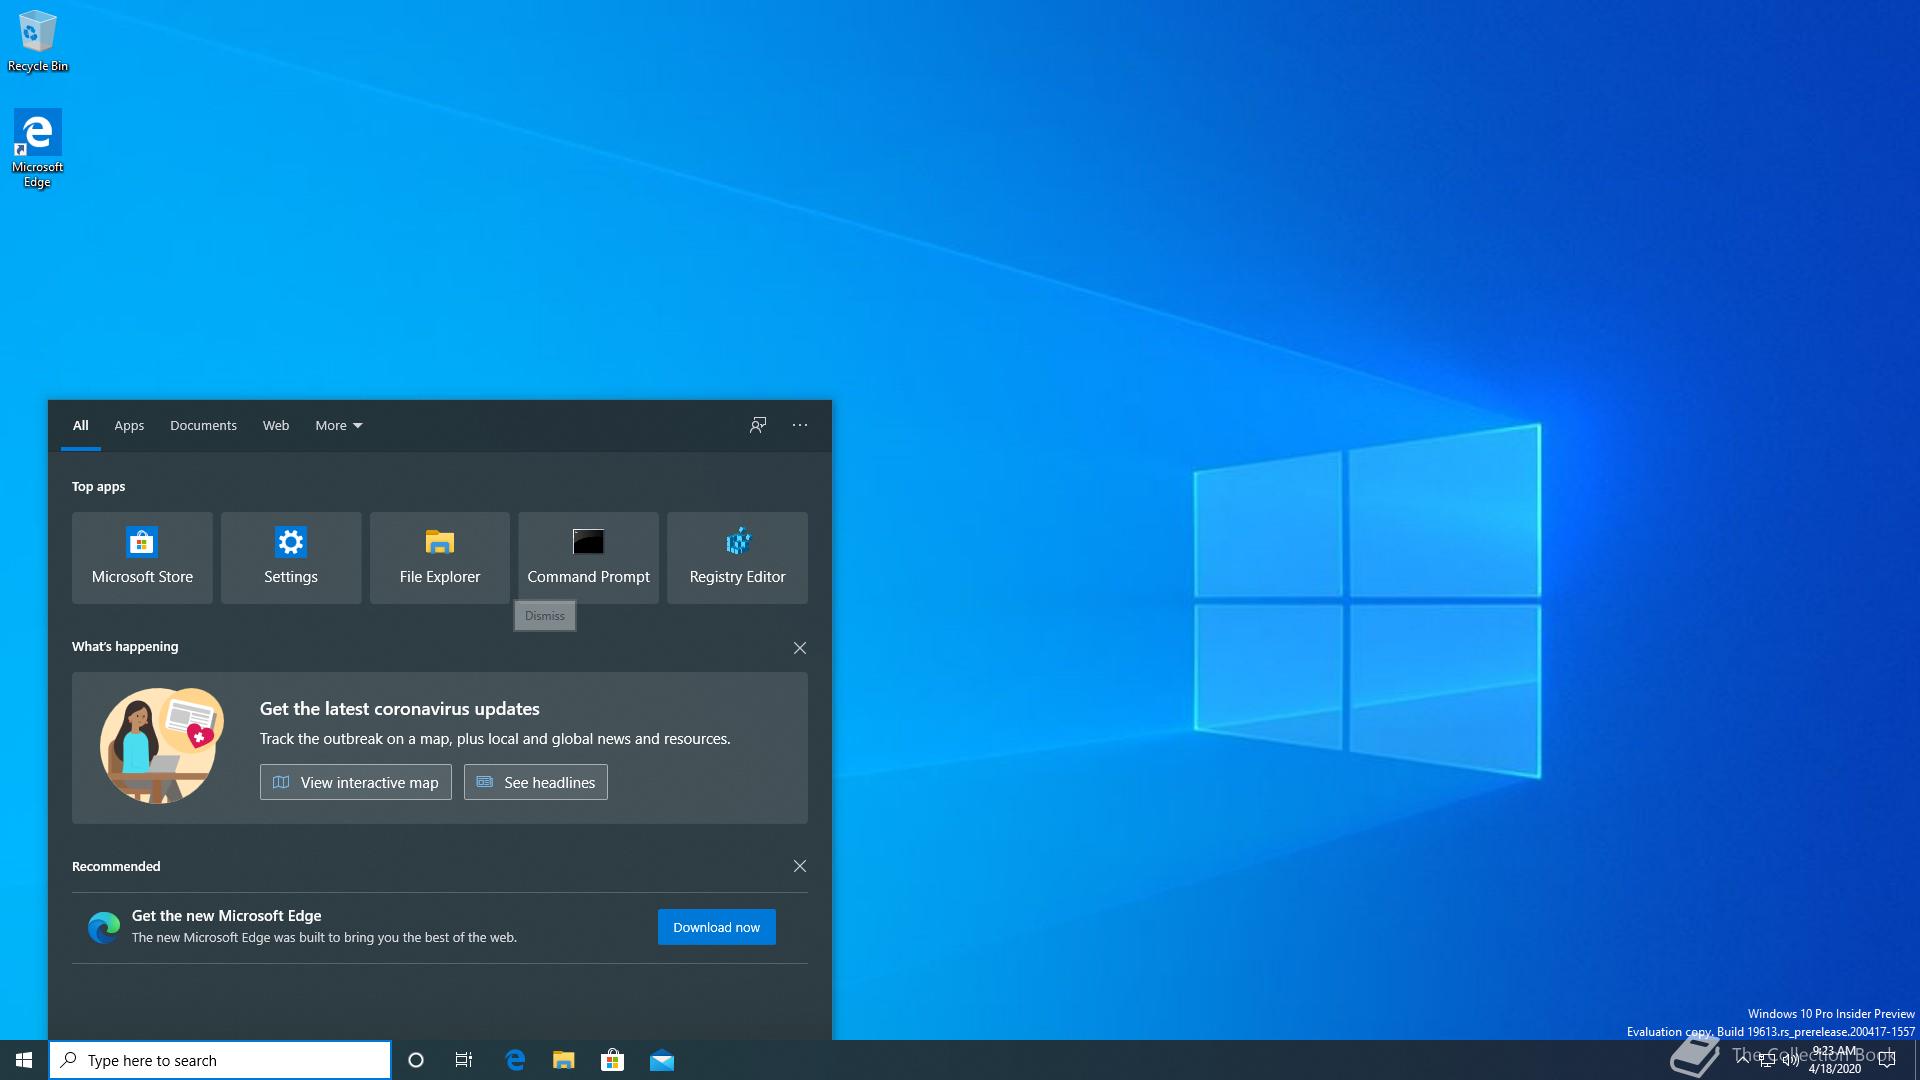This screenshot has height=1080, width=1920.
Task: Open Cortana from taskbar
Action: click(416, 1060)
